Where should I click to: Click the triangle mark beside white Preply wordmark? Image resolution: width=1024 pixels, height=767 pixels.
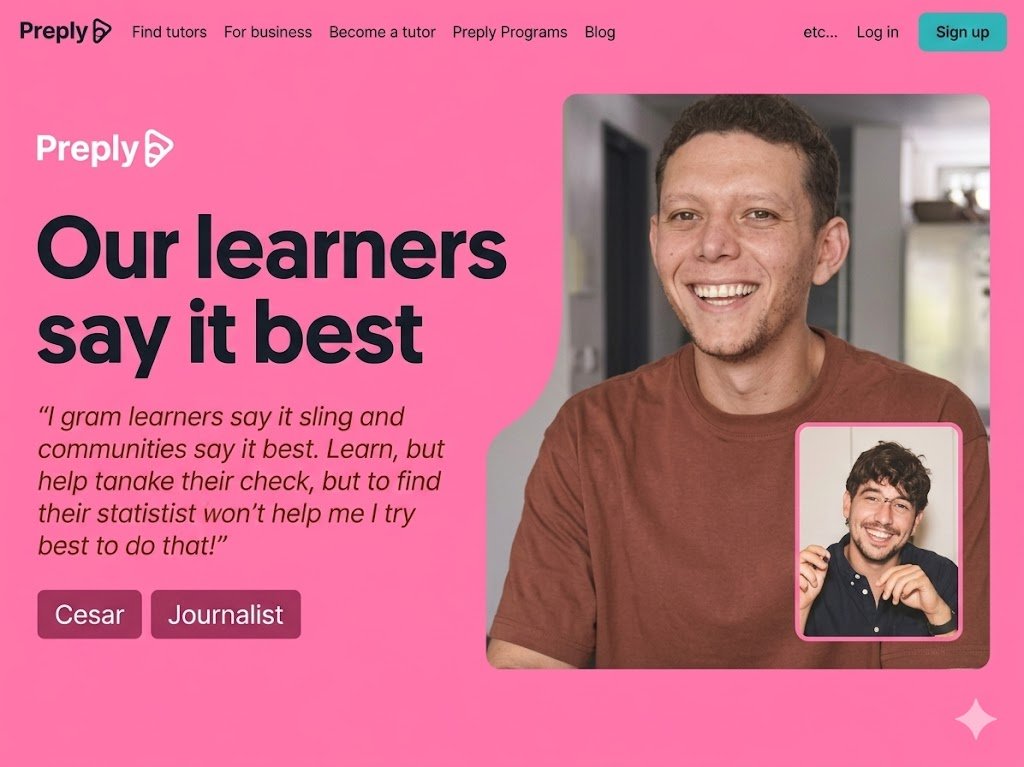pos(158,148)
